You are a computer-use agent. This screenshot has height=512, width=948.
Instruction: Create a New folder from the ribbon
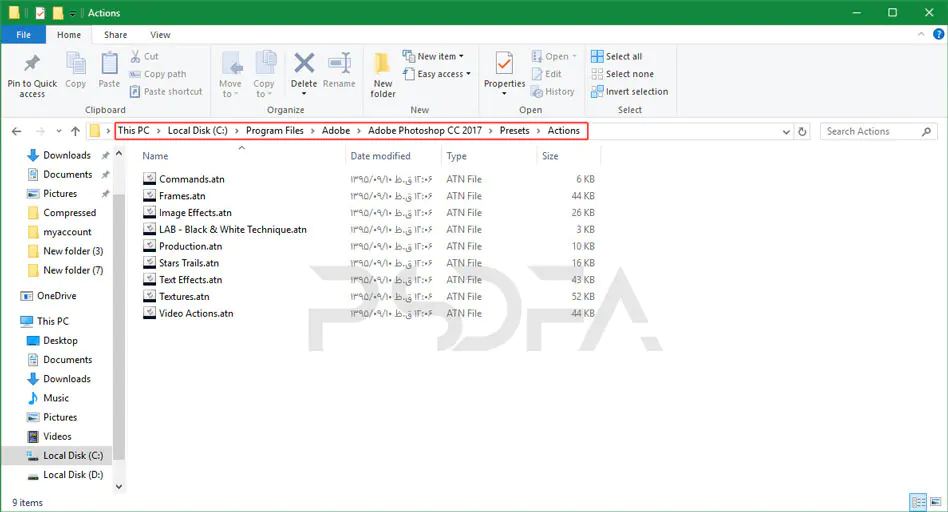click(x=383, y=74)
